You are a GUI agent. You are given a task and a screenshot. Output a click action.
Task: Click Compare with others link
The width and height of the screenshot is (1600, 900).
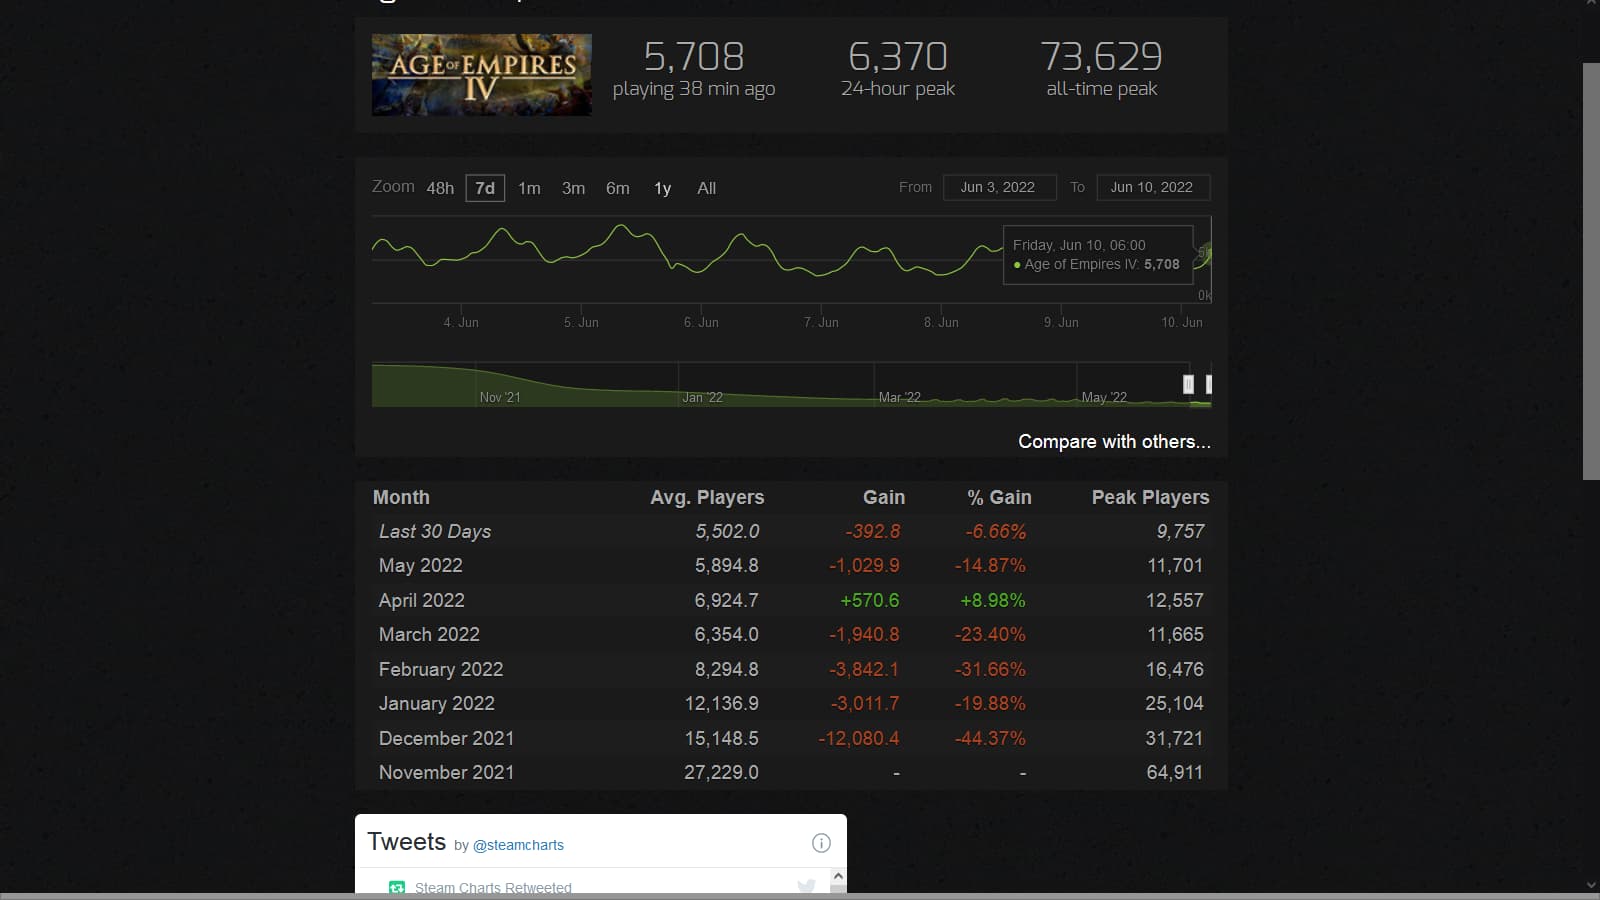pyautogui.click(x=1114, y=441)
